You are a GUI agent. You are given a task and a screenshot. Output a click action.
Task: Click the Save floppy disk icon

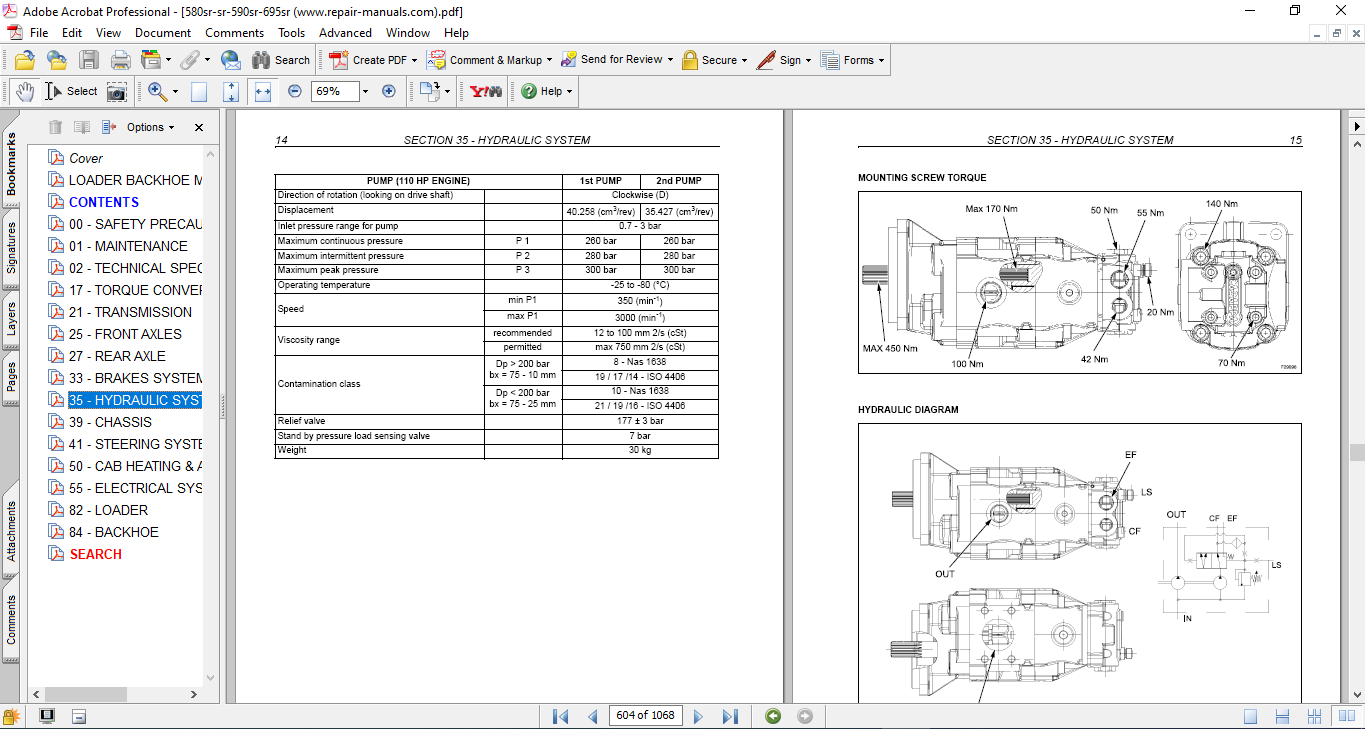(x=89, y=60)
